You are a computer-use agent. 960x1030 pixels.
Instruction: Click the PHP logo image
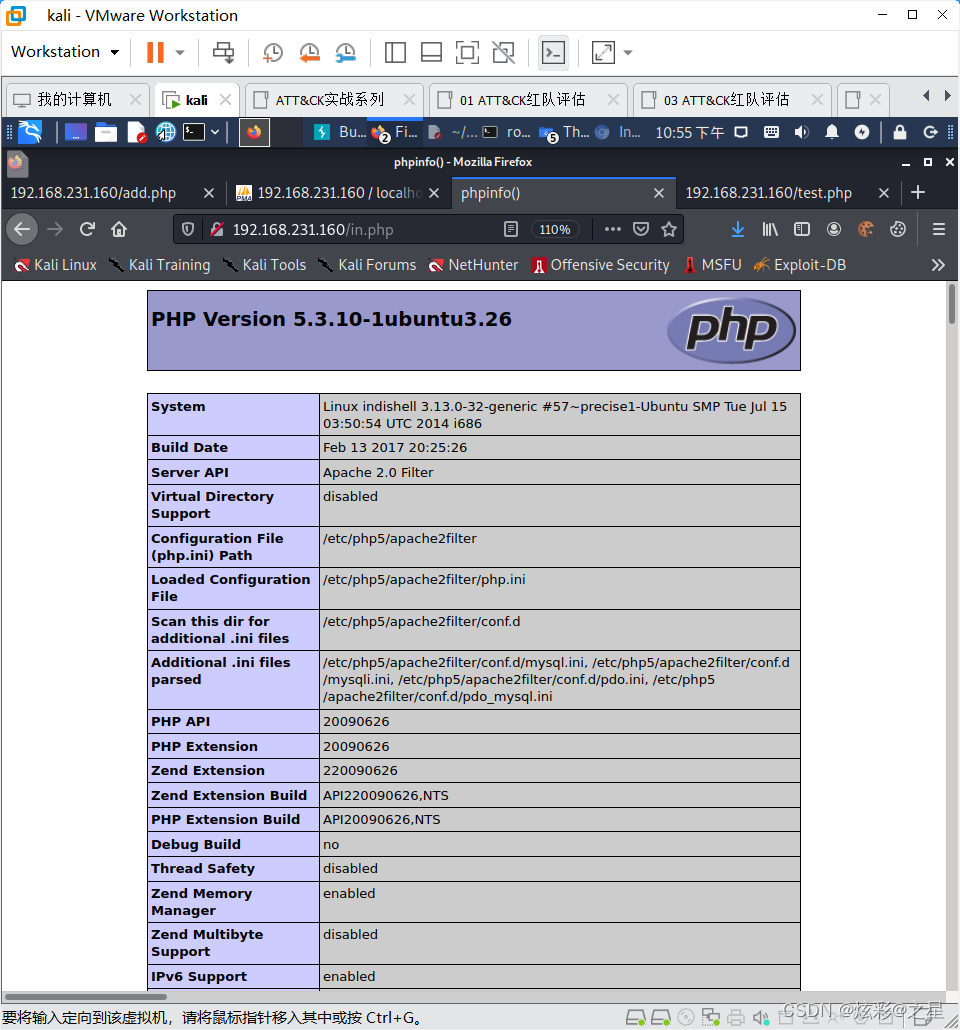731,330
